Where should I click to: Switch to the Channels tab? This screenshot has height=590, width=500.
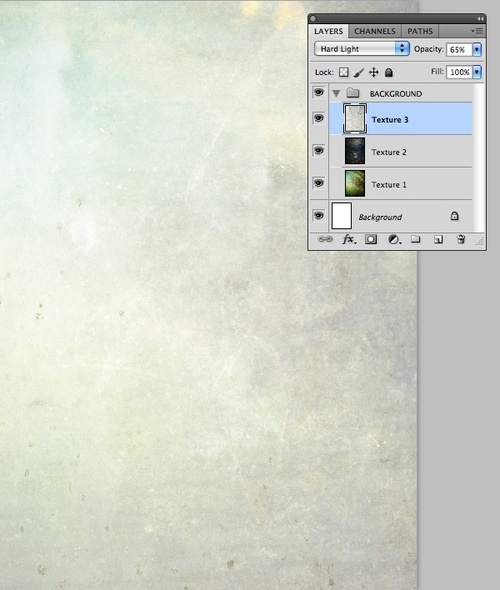point(375,31)
